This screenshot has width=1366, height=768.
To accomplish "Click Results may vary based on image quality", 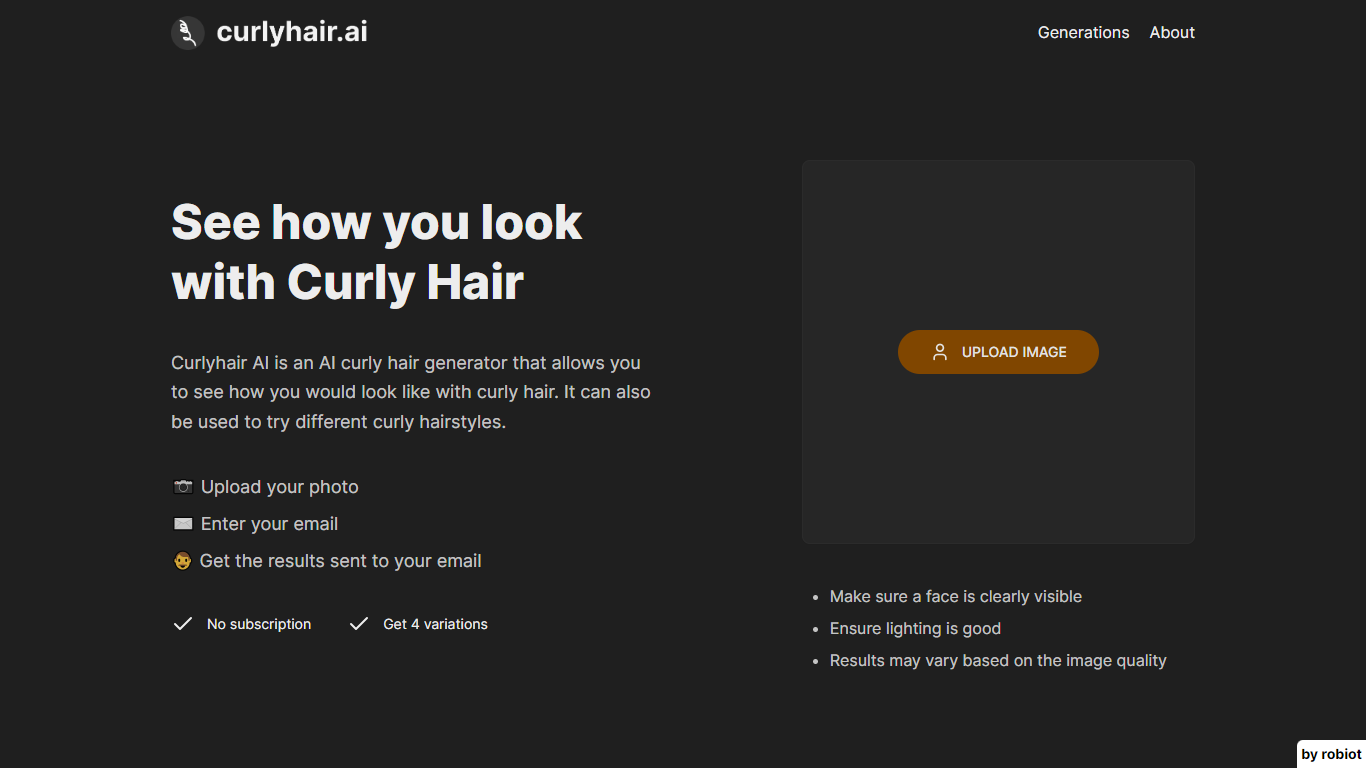I will (x=998, y=660).
